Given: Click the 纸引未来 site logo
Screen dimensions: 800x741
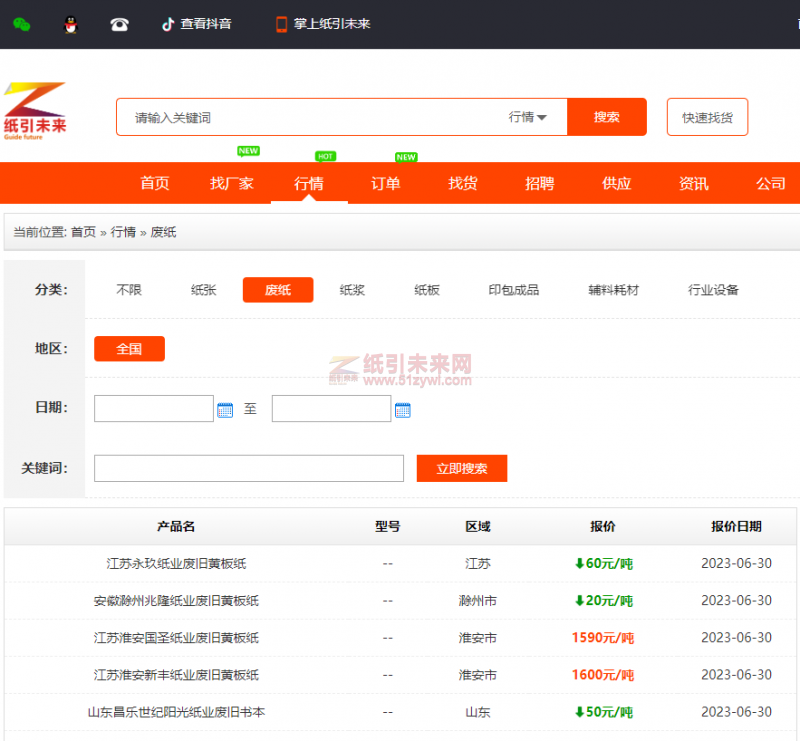Looking at the screenshot, I should pyautogui.click(x=35, y=112).
